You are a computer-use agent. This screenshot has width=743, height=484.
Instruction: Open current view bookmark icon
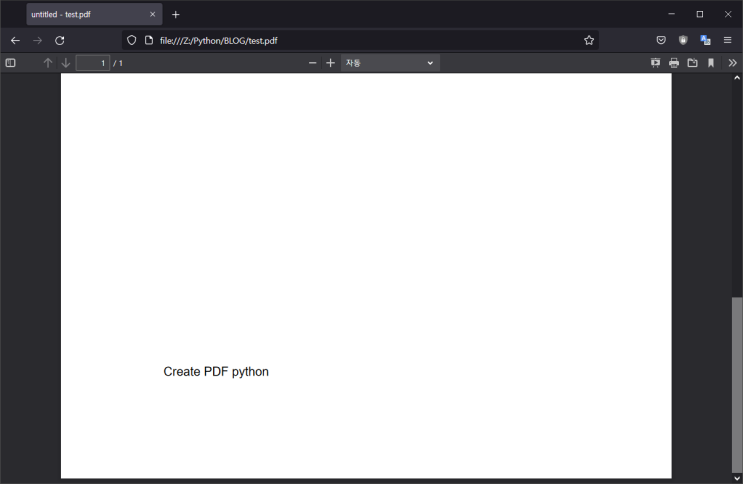tap(711, 63)
